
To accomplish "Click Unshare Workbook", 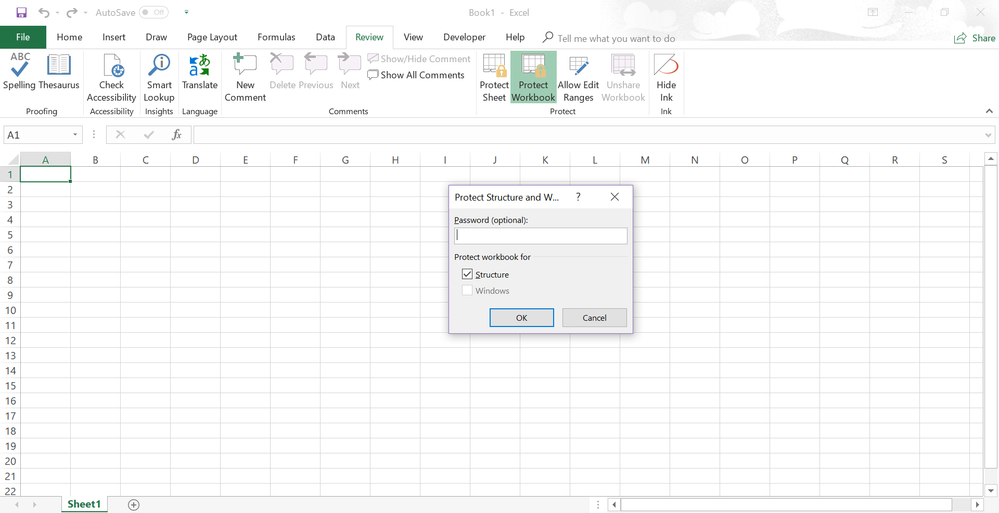I will pos(623,78).
